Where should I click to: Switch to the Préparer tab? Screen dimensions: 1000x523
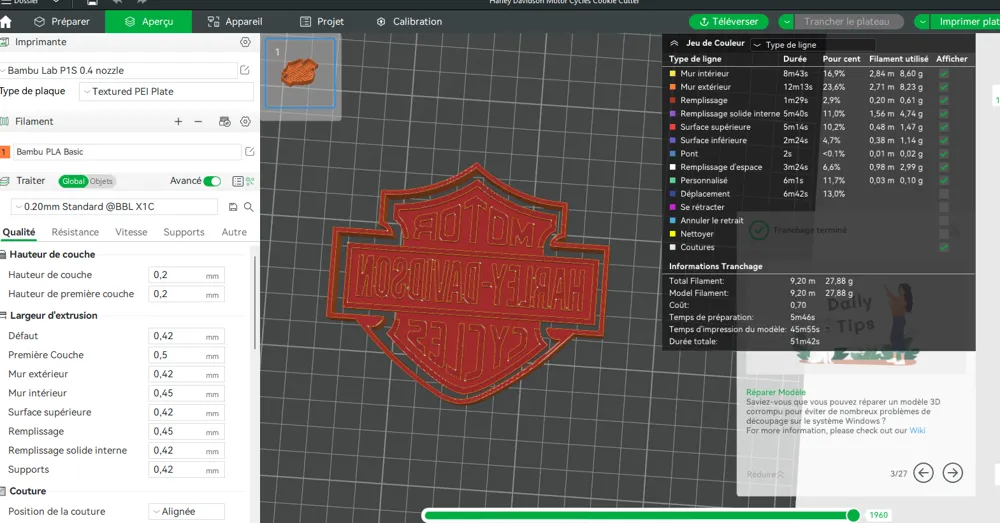coord(62,22)
